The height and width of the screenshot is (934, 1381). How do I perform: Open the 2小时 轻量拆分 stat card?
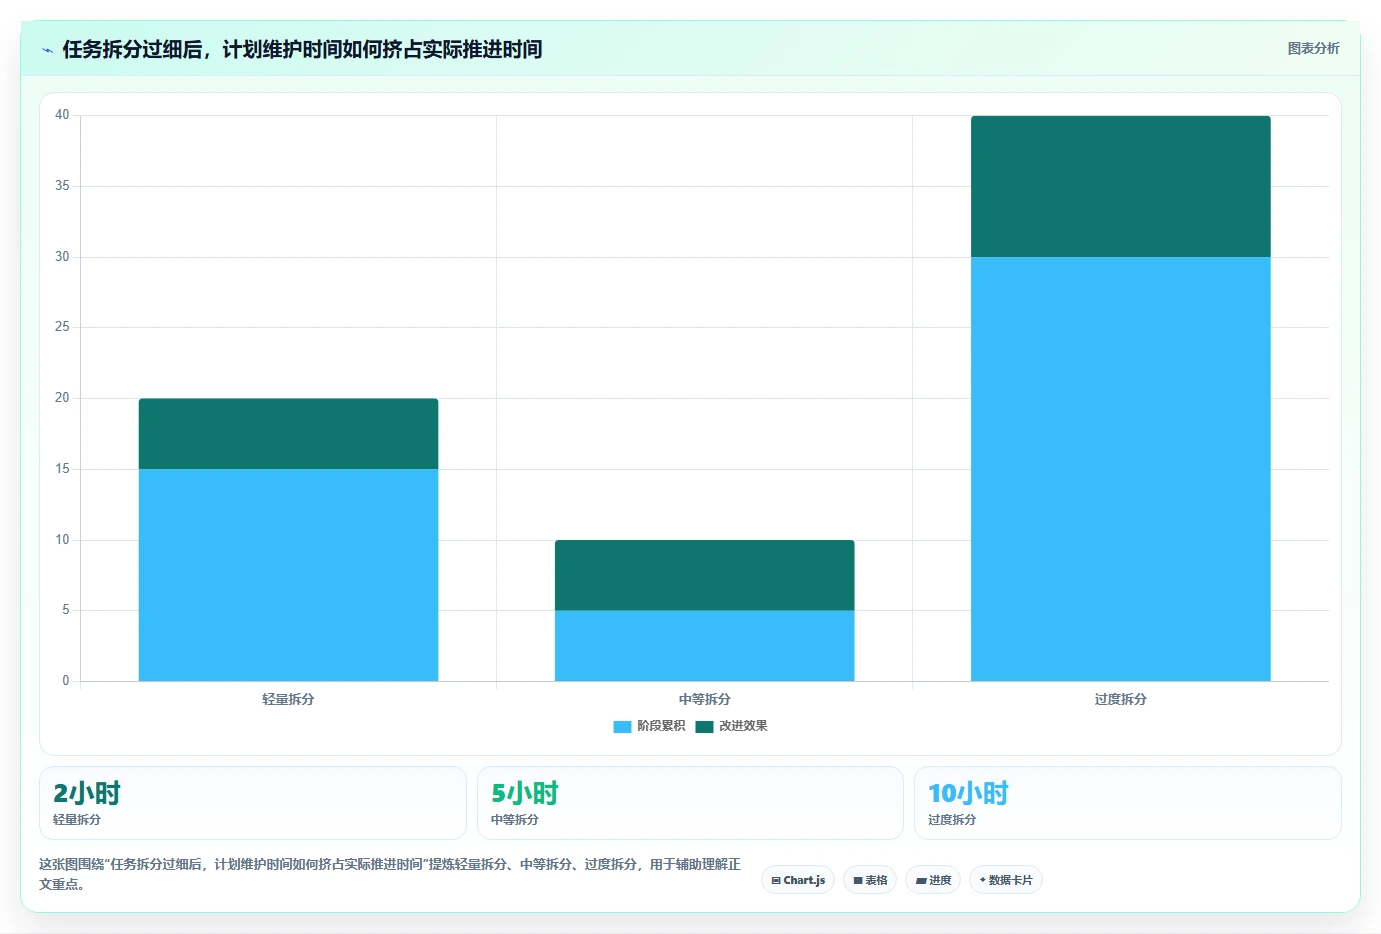[x=252, y=803]
